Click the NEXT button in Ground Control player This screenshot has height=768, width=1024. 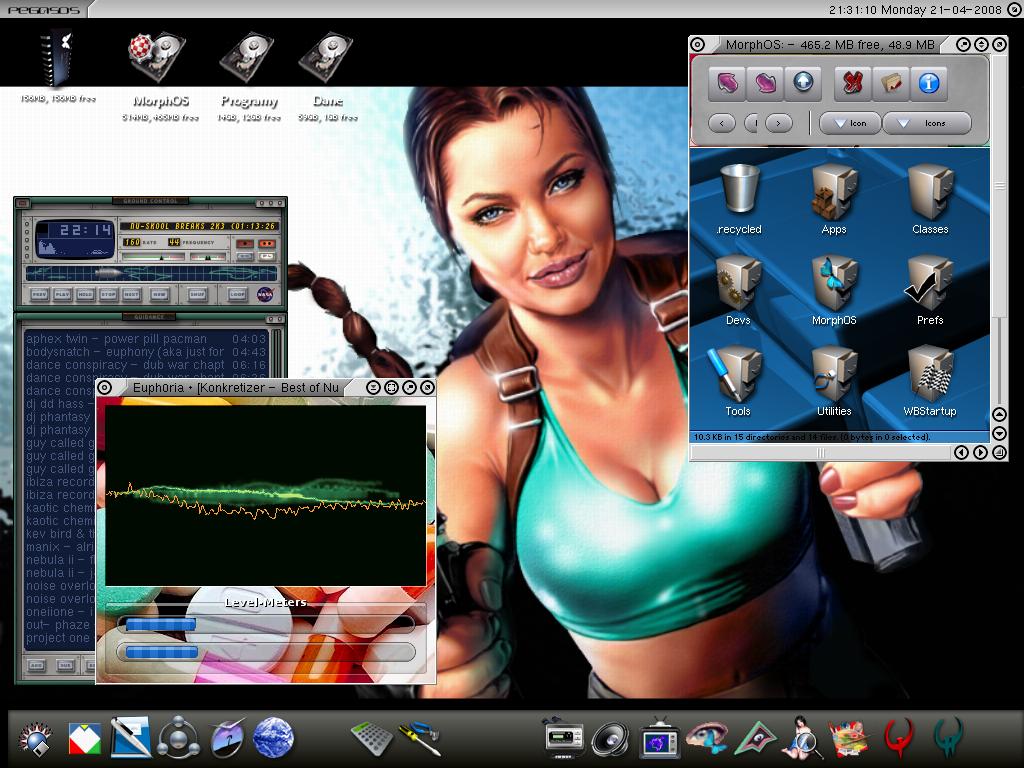tap(131, 295)
